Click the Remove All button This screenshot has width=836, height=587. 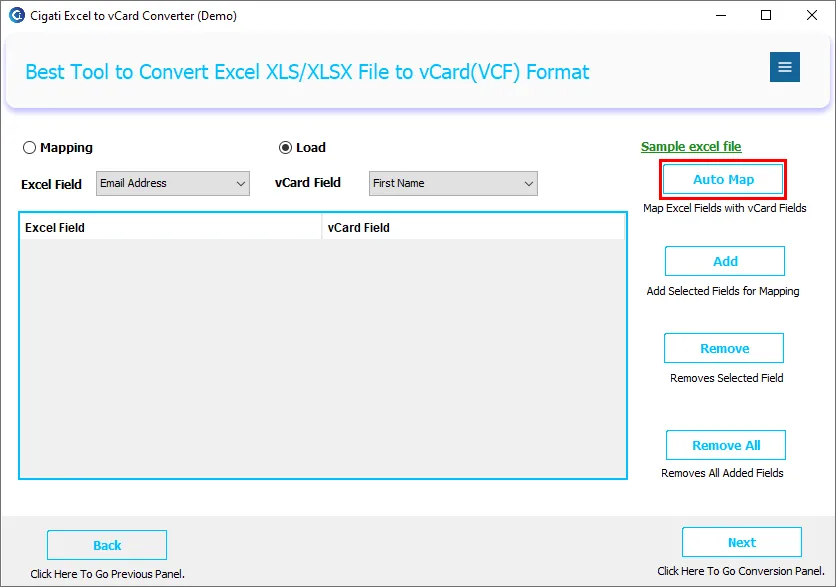[x=726, y=445]
